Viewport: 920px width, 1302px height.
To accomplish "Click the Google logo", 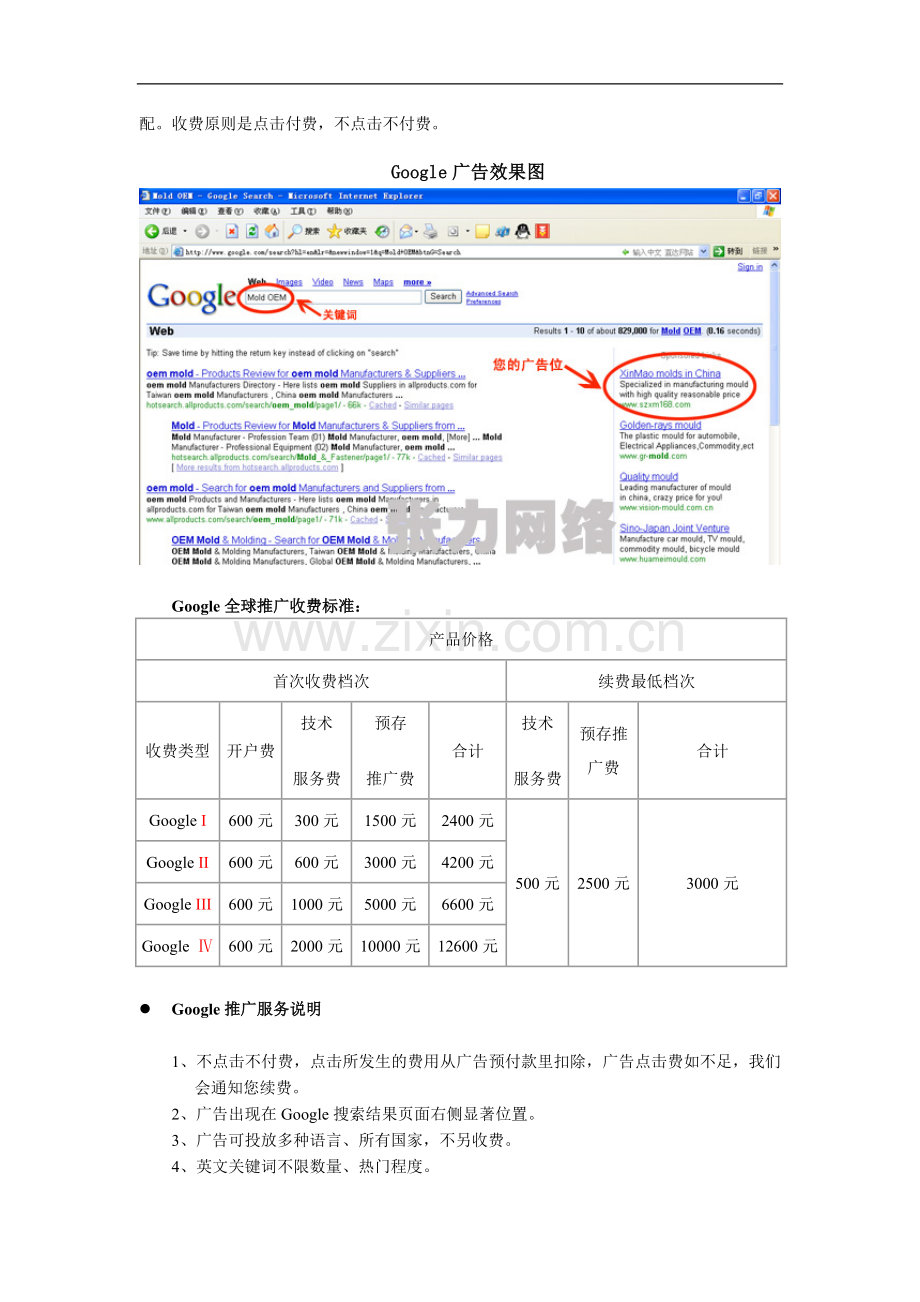I will click(x=190, y=296).
